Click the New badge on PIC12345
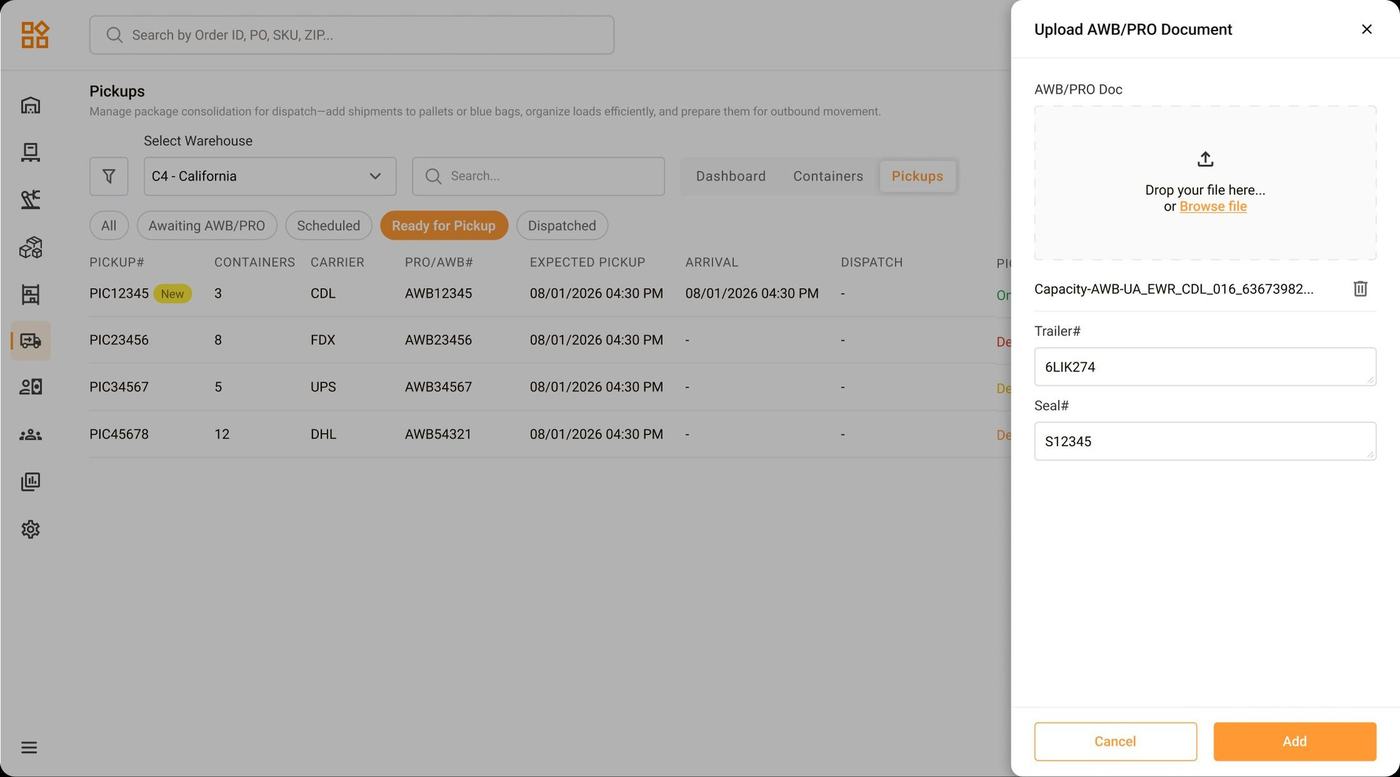1400x777 pixels. point(173,294)
